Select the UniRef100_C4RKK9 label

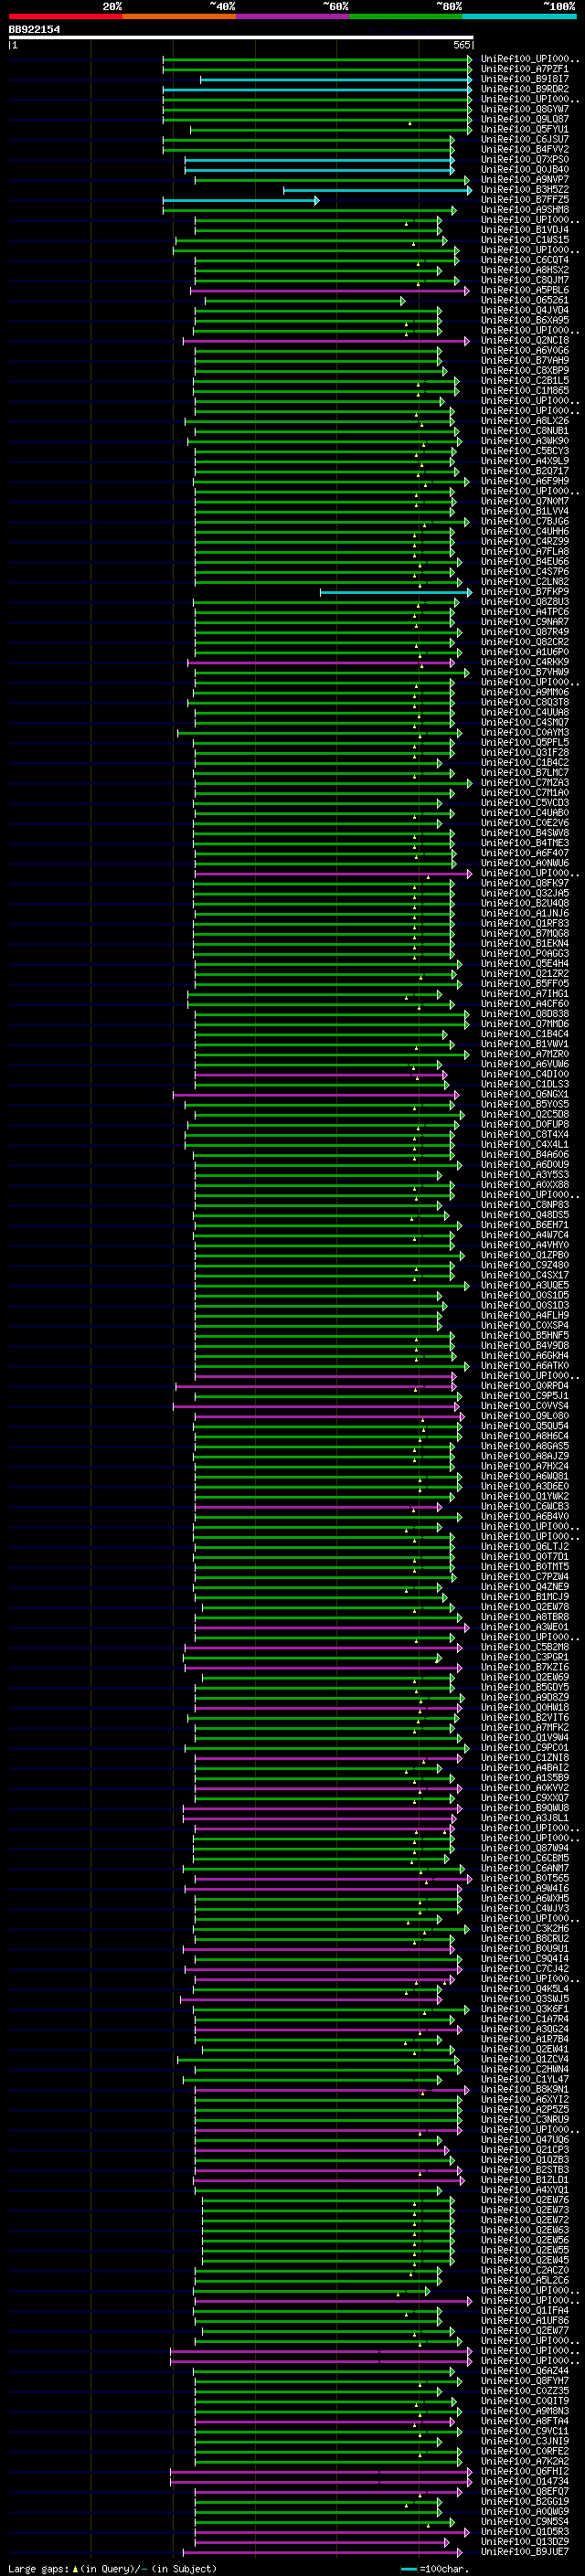(525, 661)
